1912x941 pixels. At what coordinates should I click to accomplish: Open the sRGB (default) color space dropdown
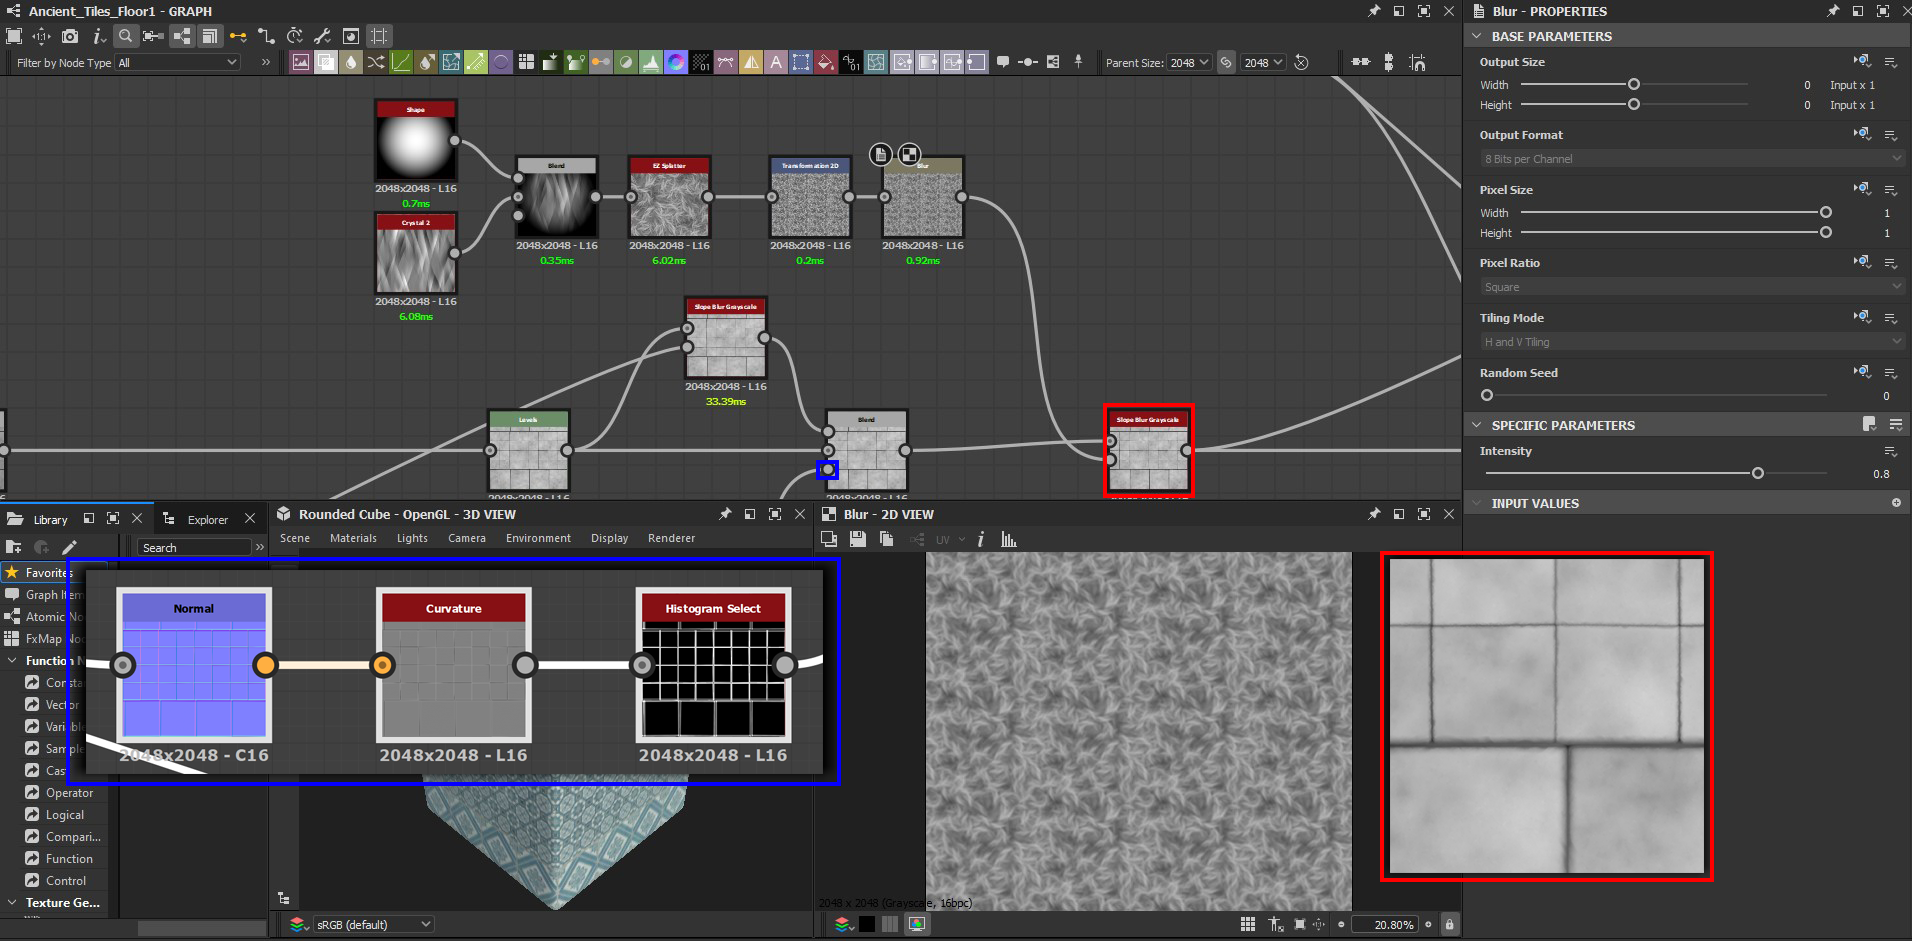373,924
